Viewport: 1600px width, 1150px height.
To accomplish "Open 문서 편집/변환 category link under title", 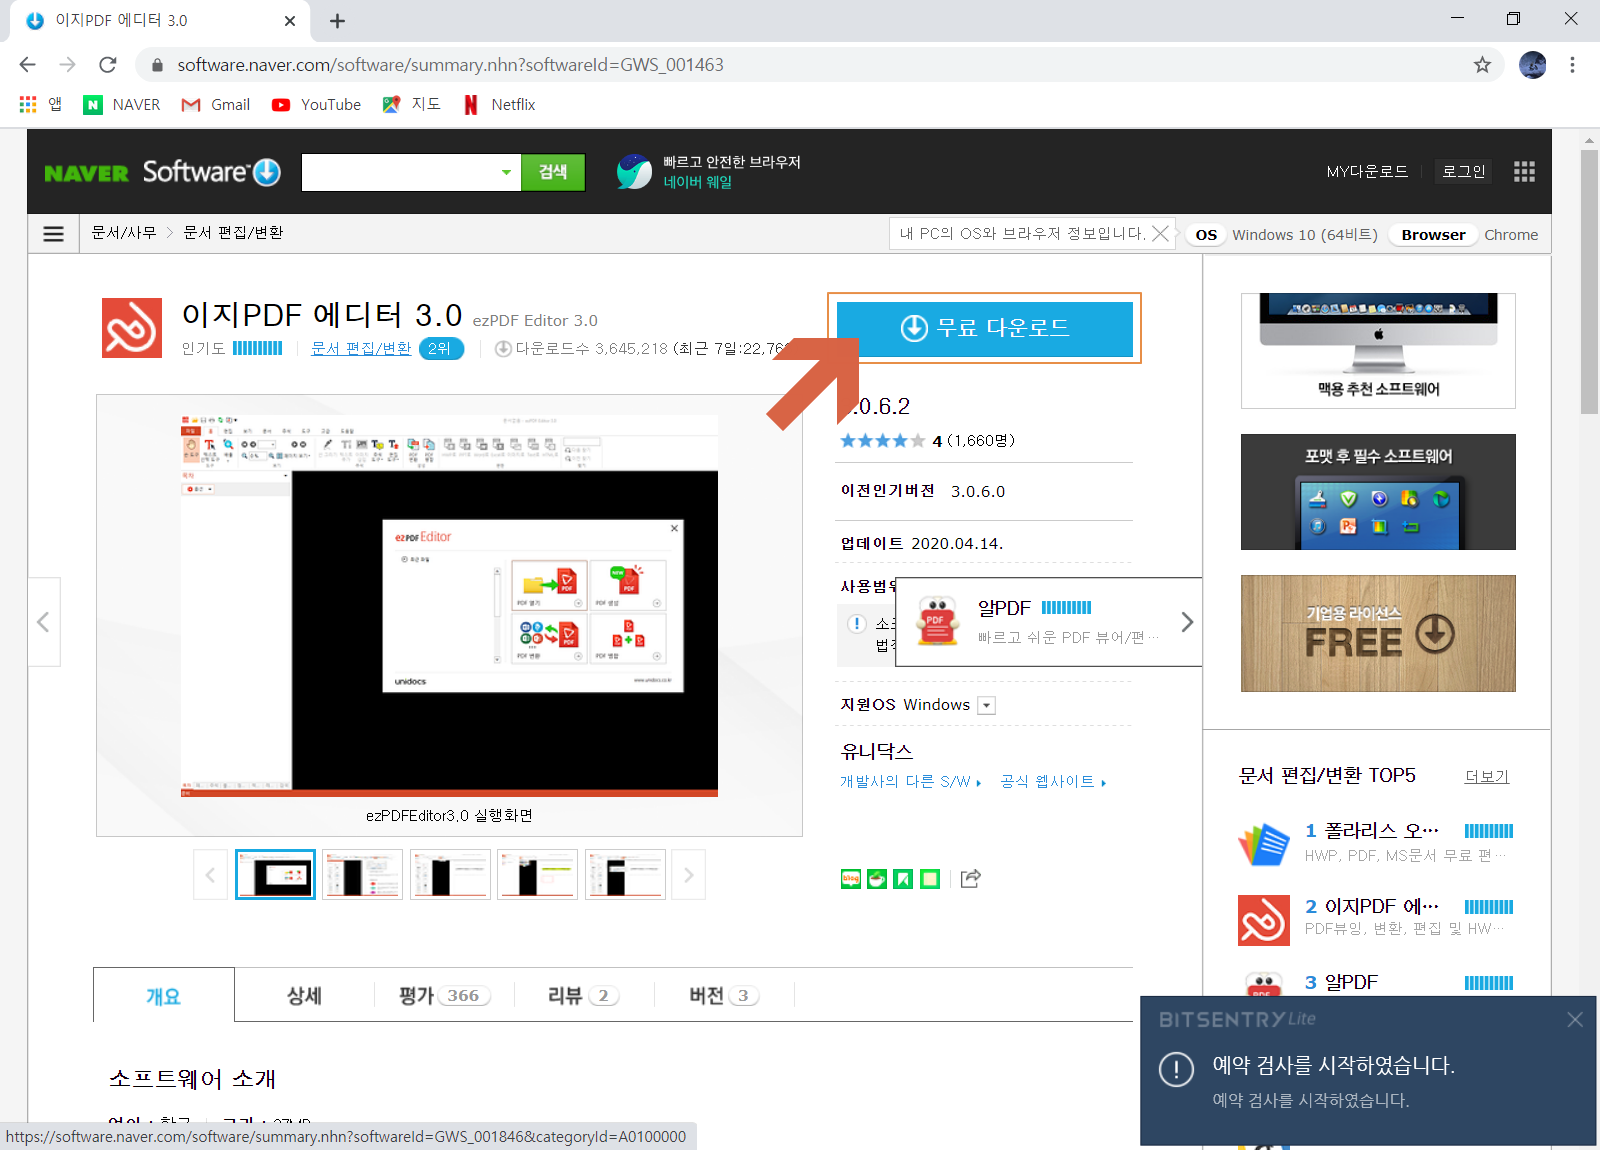I will [x=361, y=348].
